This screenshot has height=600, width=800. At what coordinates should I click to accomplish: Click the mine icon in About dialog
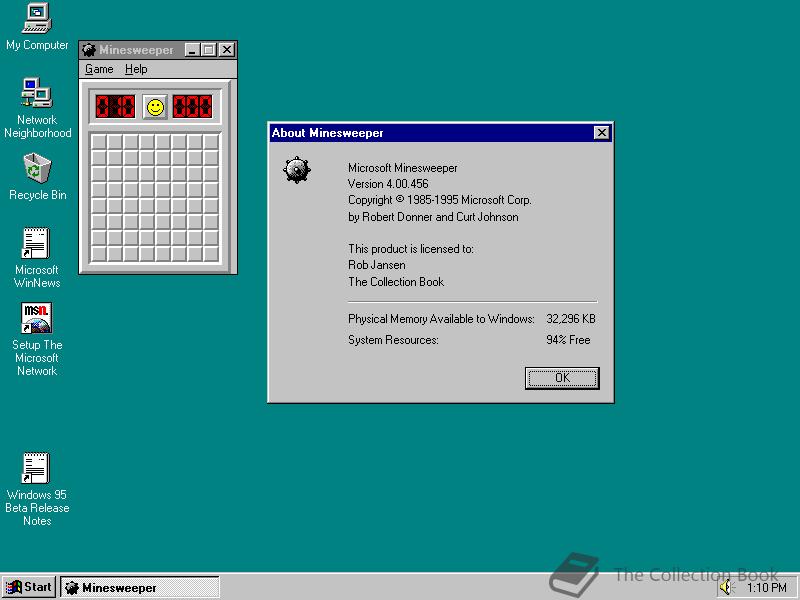(297, 170)
